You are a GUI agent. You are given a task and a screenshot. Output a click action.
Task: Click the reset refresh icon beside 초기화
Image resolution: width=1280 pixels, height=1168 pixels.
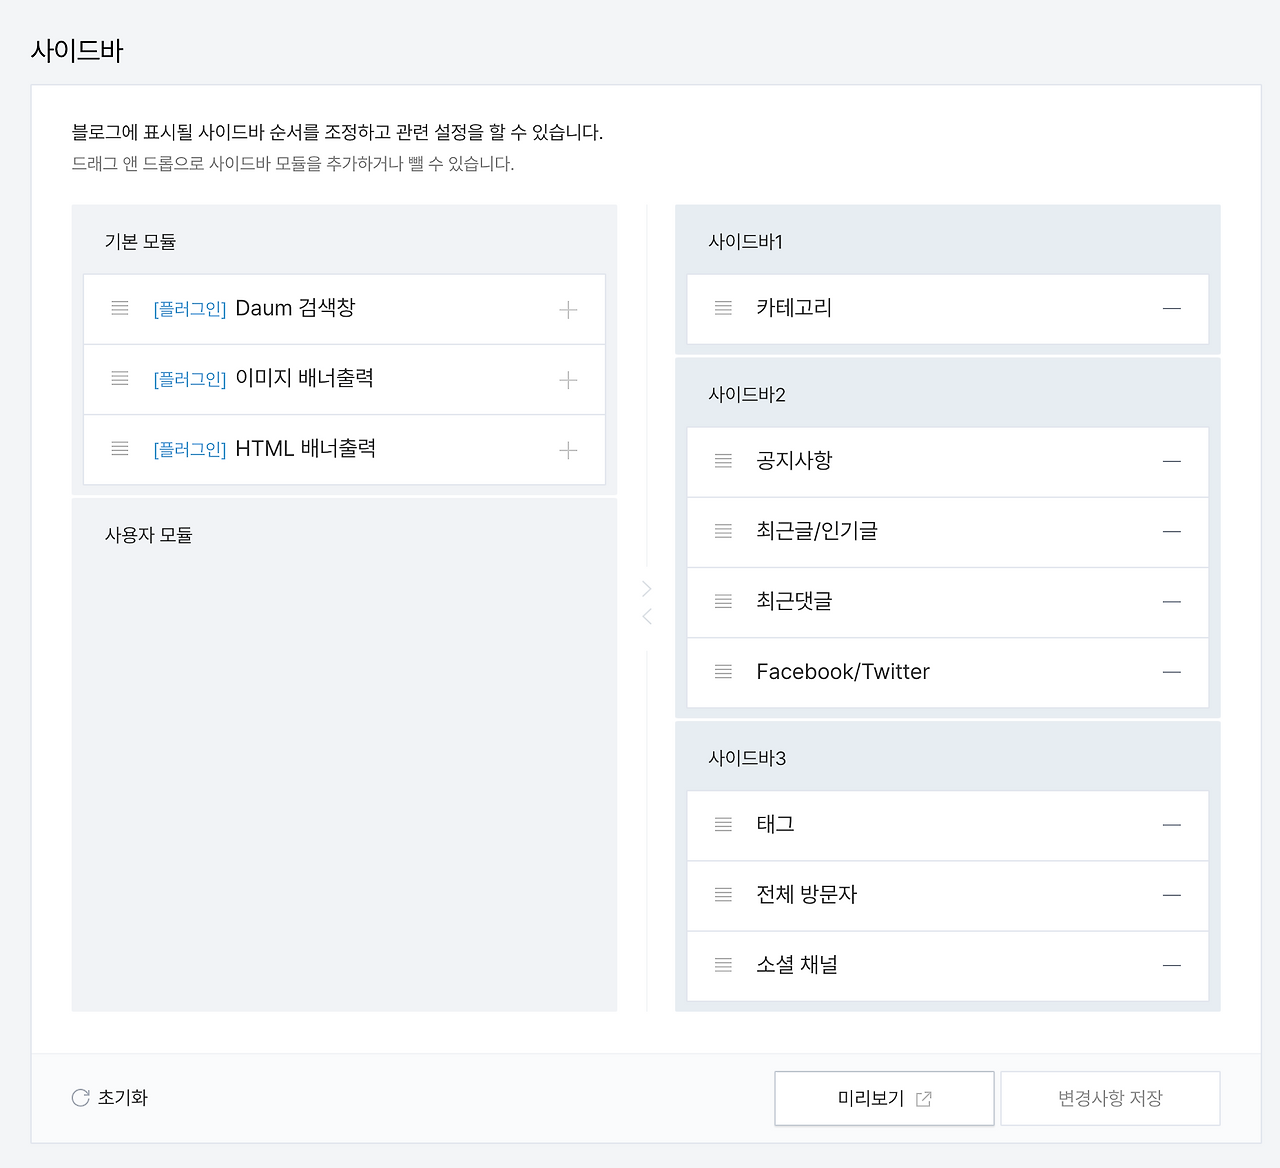(x=80, y=1097)
